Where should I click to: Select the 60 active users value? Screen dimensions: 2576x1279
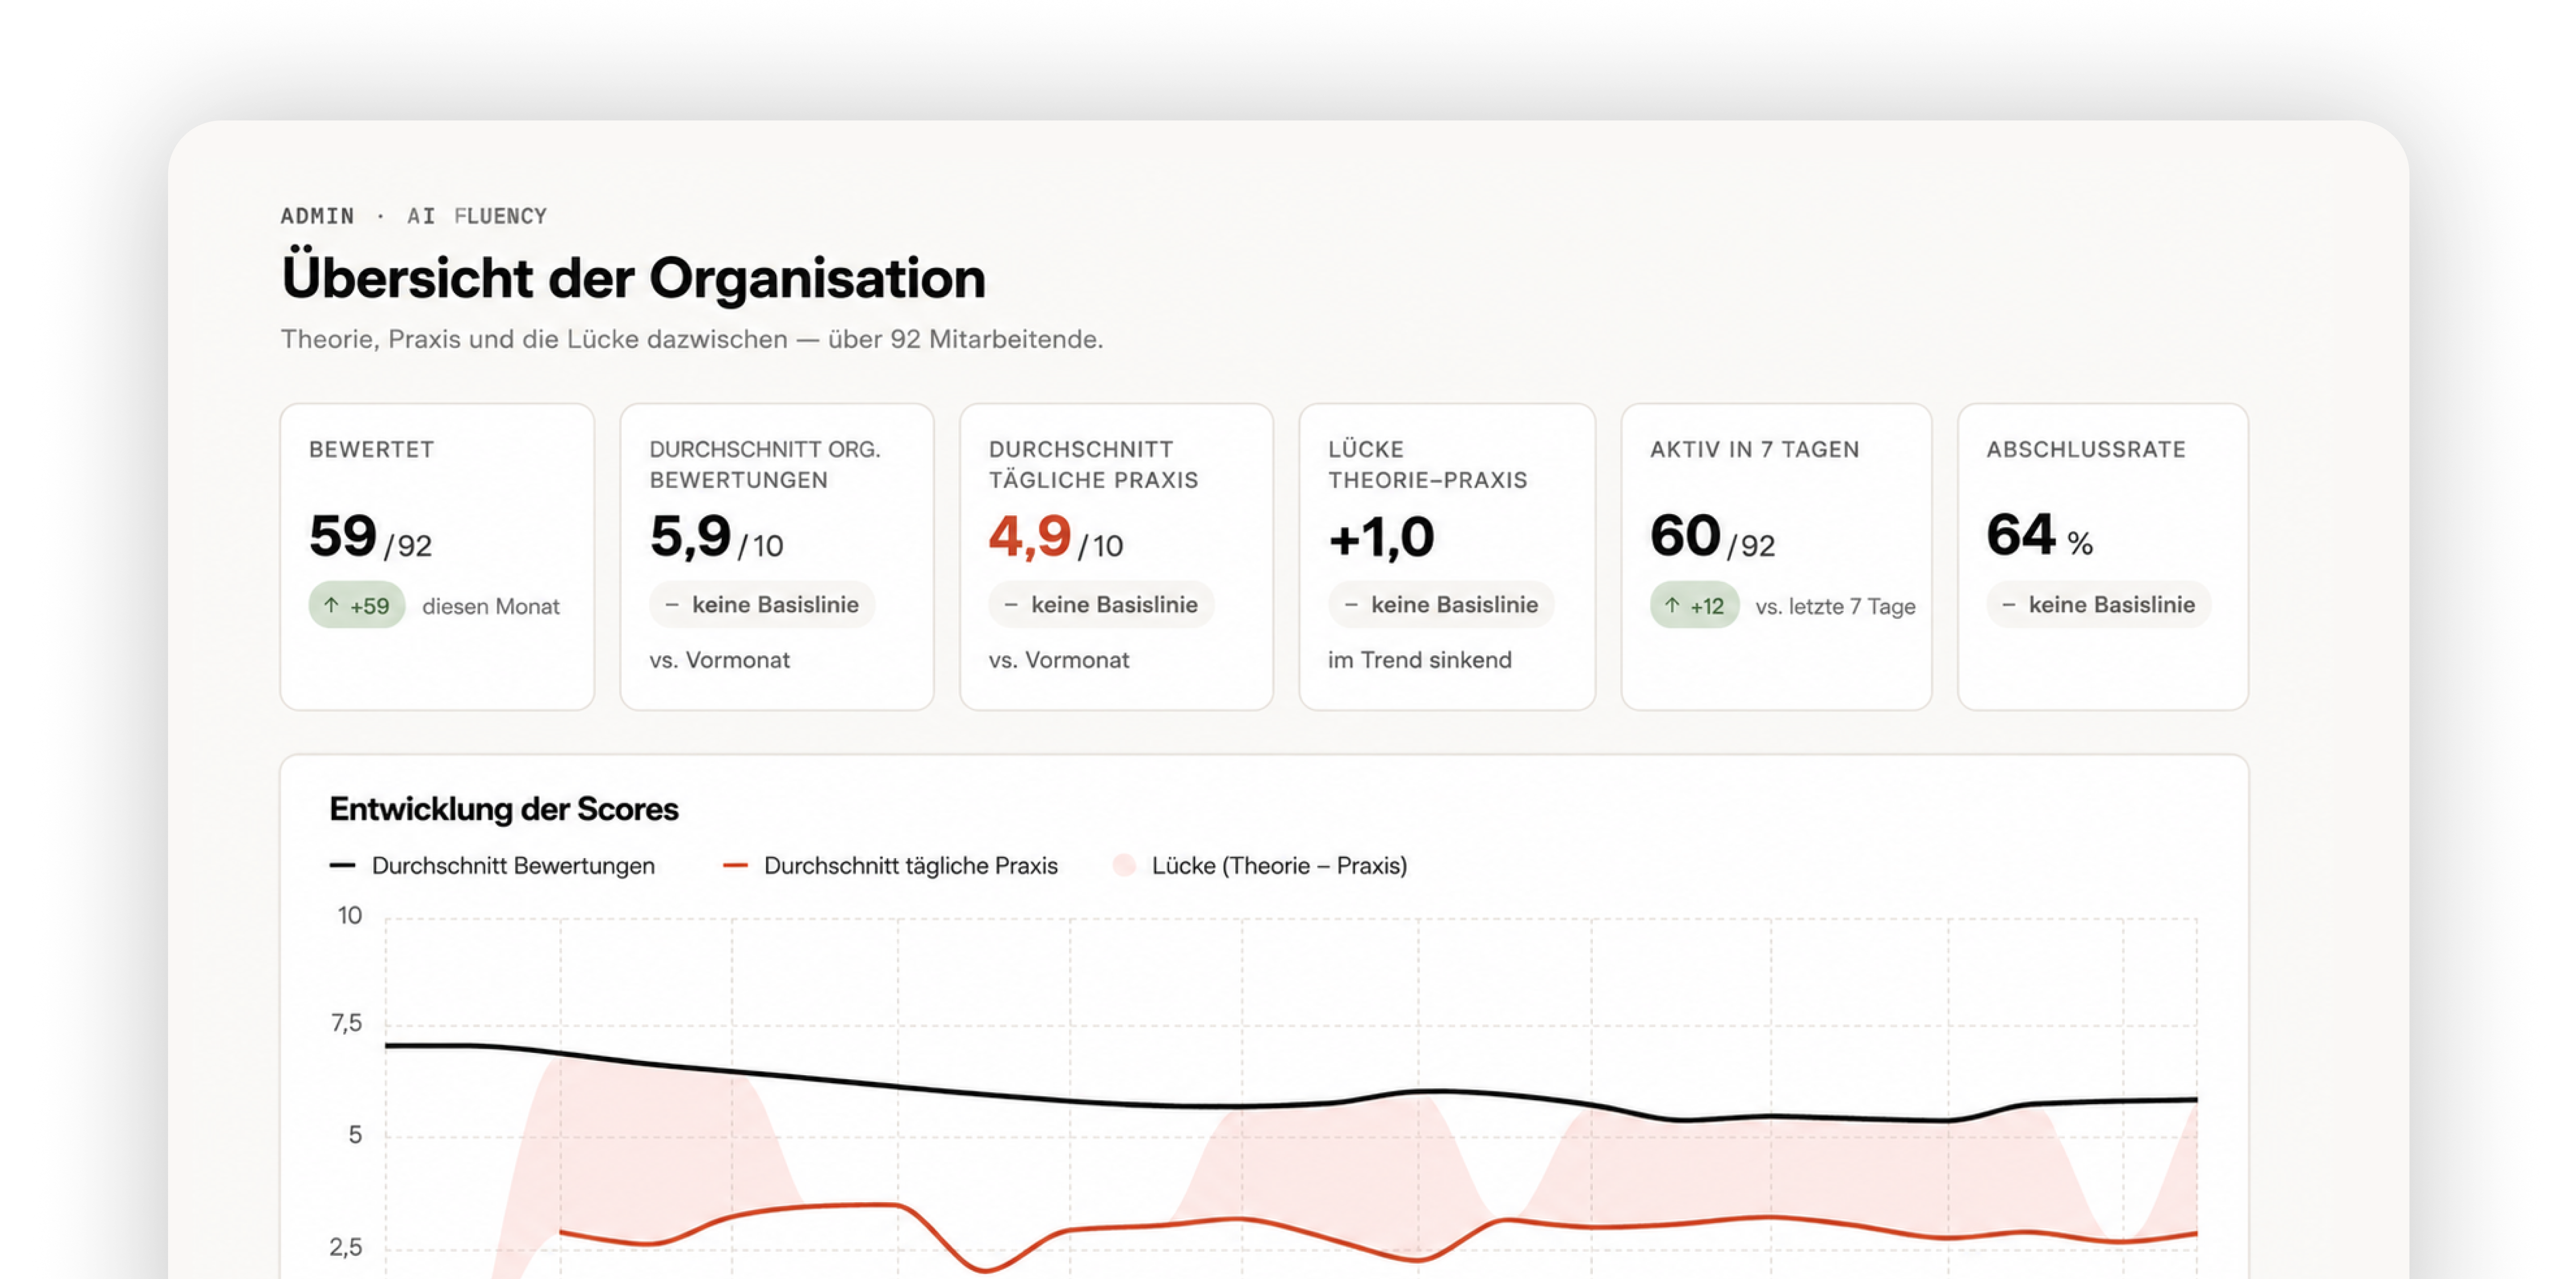coord(1685,535)
